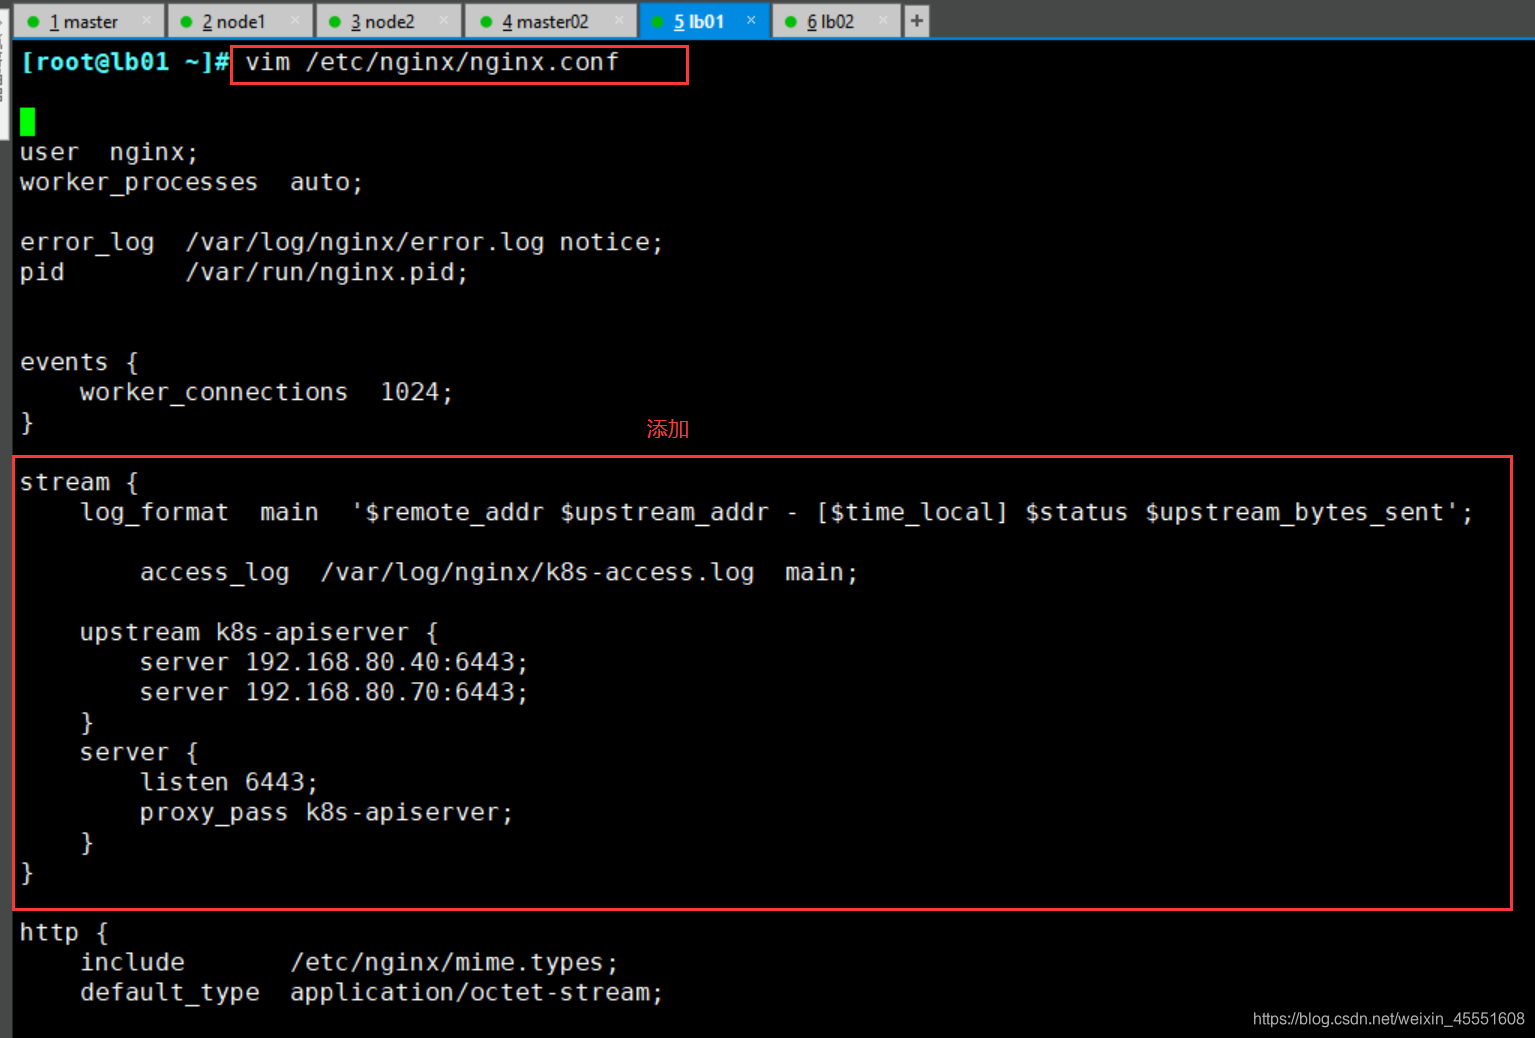Close the 6 lb02 tab
This screenshot has width=1535, height=1038.
coord(883,20)
